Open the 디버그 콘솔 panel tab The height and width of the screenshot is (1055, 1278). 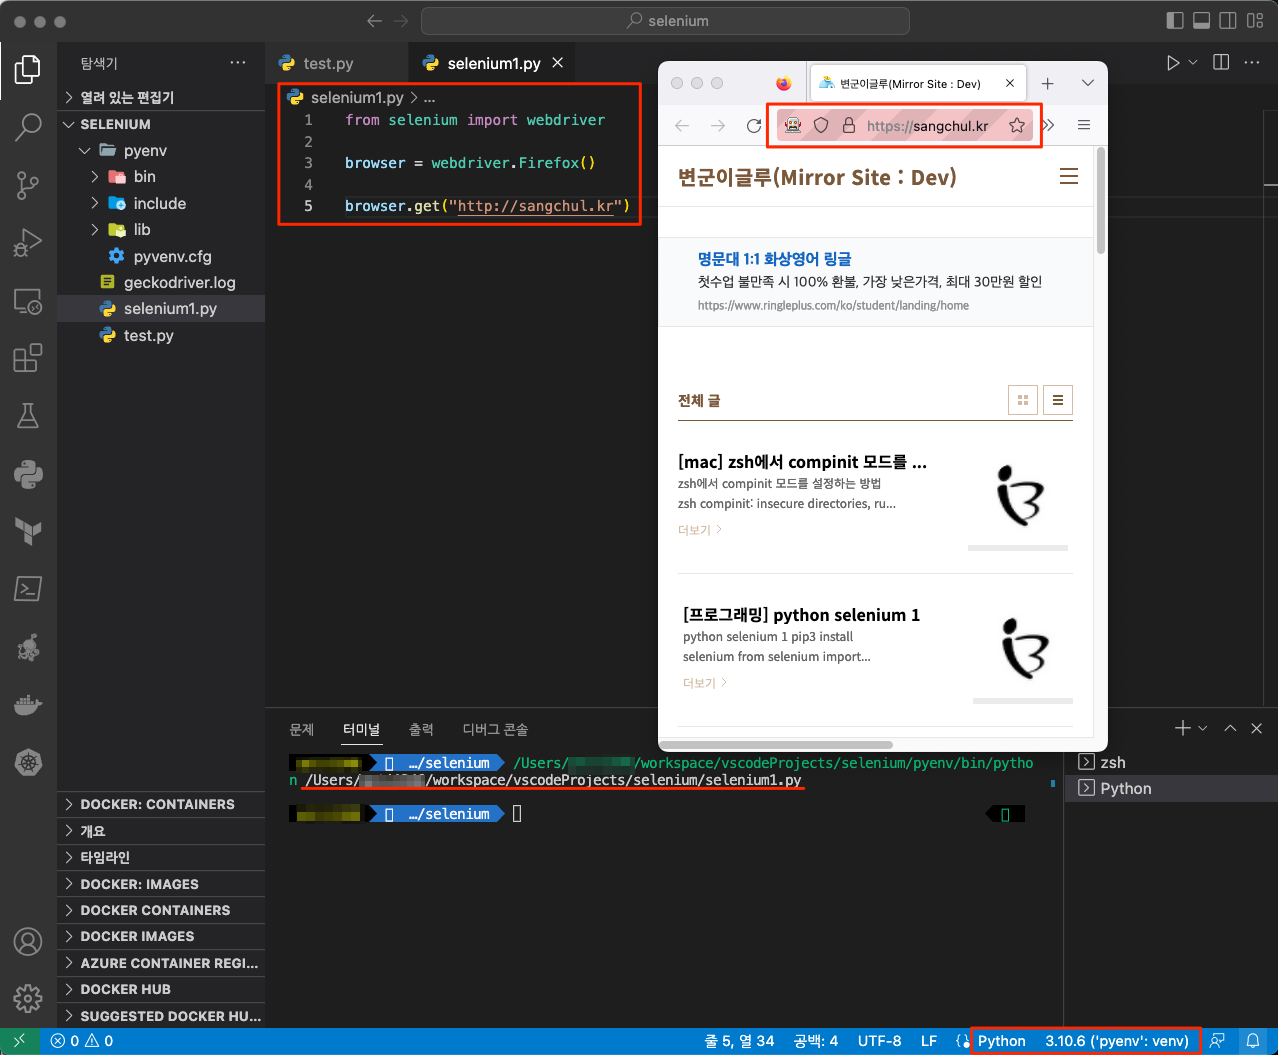click(494, 729)
